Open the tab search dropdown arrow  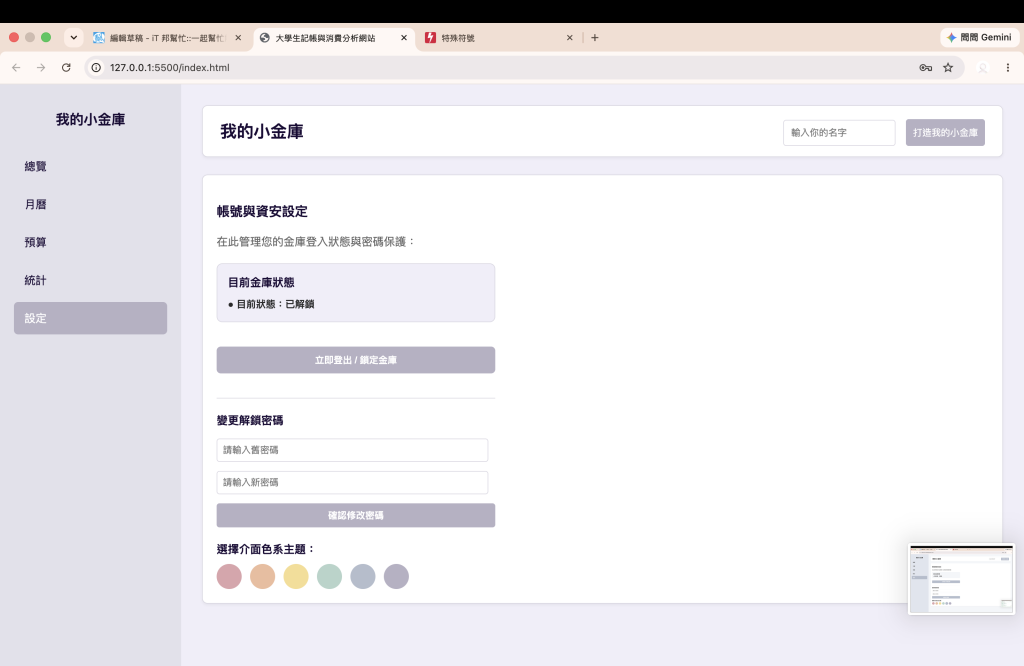coord(74,37)
